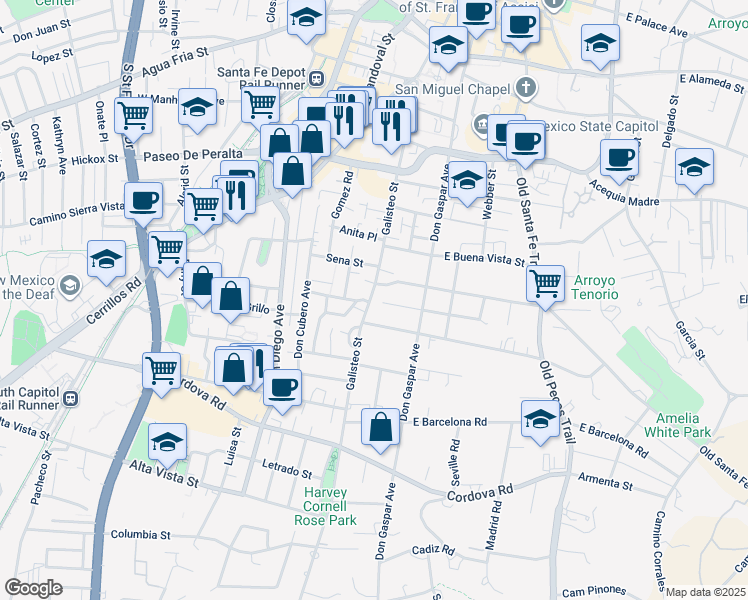Screen dimensions: 748x600
Task: Open the cafe marker above Old Santa Fe Trail label
Action: click(525, 145)
